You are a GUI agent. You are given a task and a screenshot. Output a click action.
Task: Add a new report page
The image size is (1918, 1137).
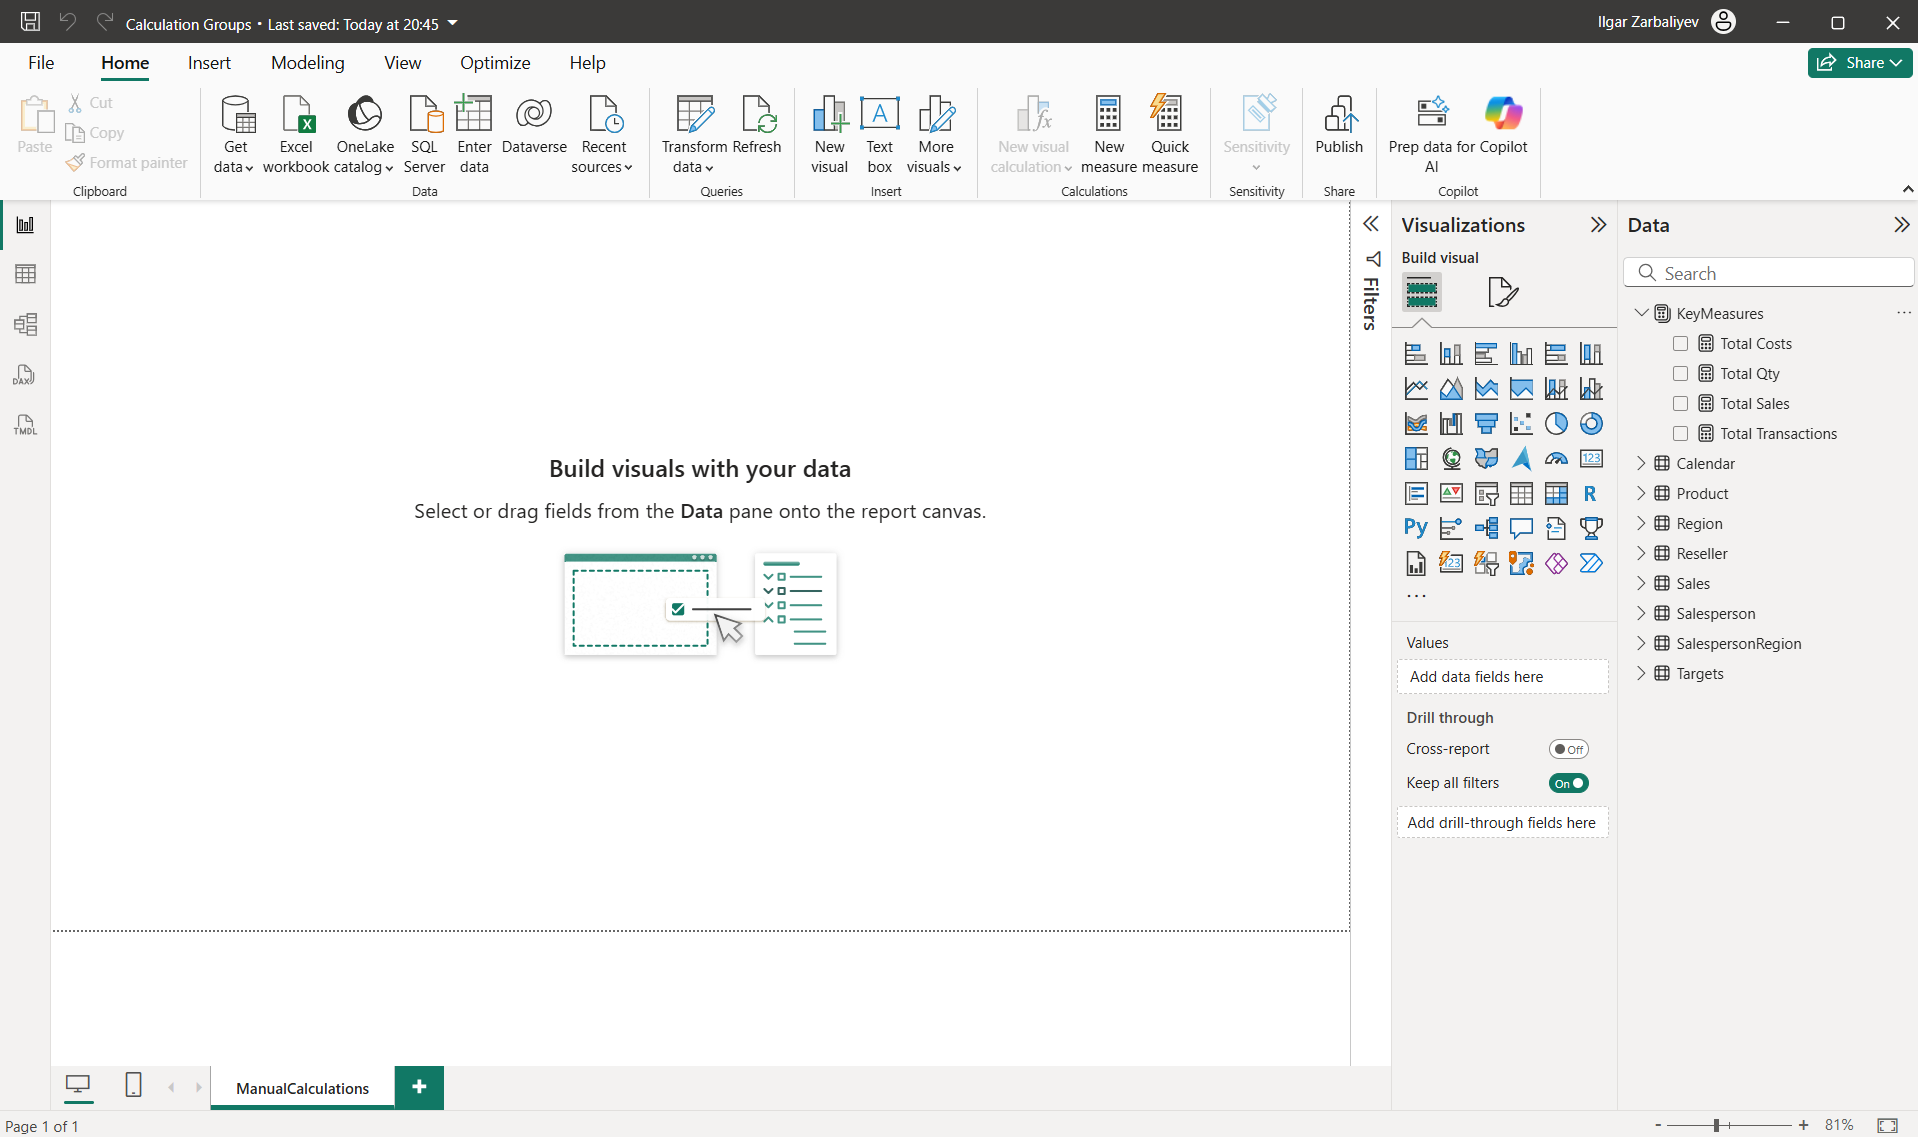click(x=419, y=1087)
